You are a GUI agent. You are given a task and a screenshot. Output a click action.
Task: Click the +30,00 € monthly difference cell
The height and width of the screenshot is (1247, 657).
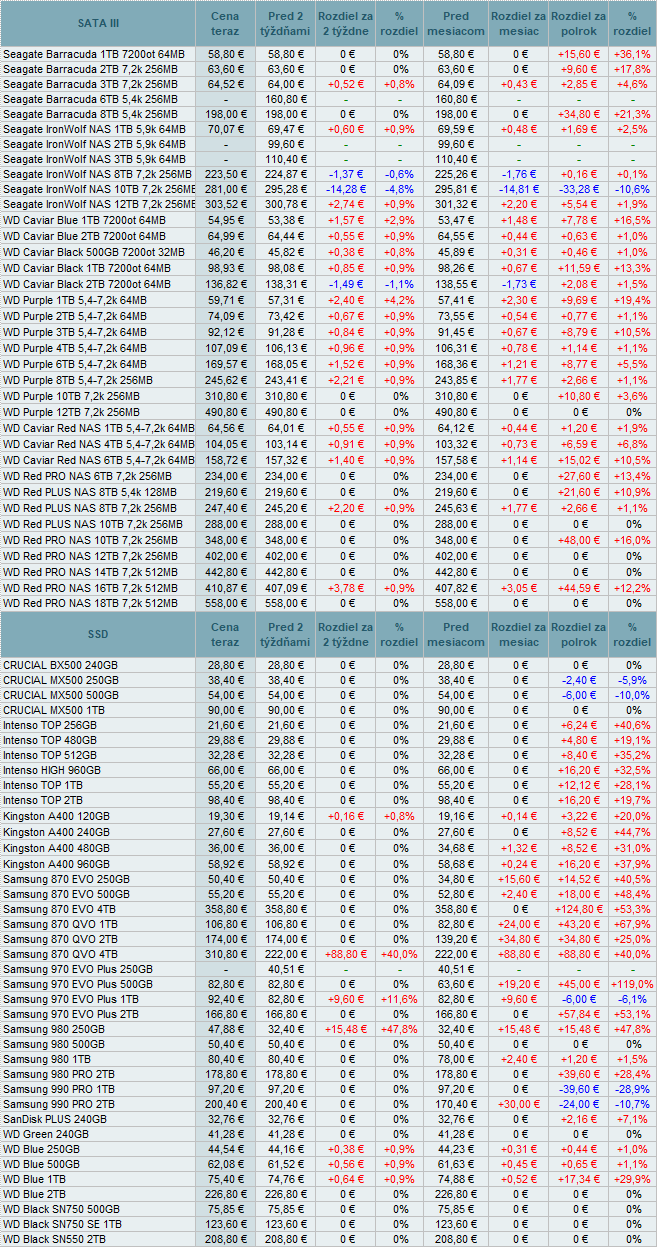pyautogui.click(x=518, y=1104)
